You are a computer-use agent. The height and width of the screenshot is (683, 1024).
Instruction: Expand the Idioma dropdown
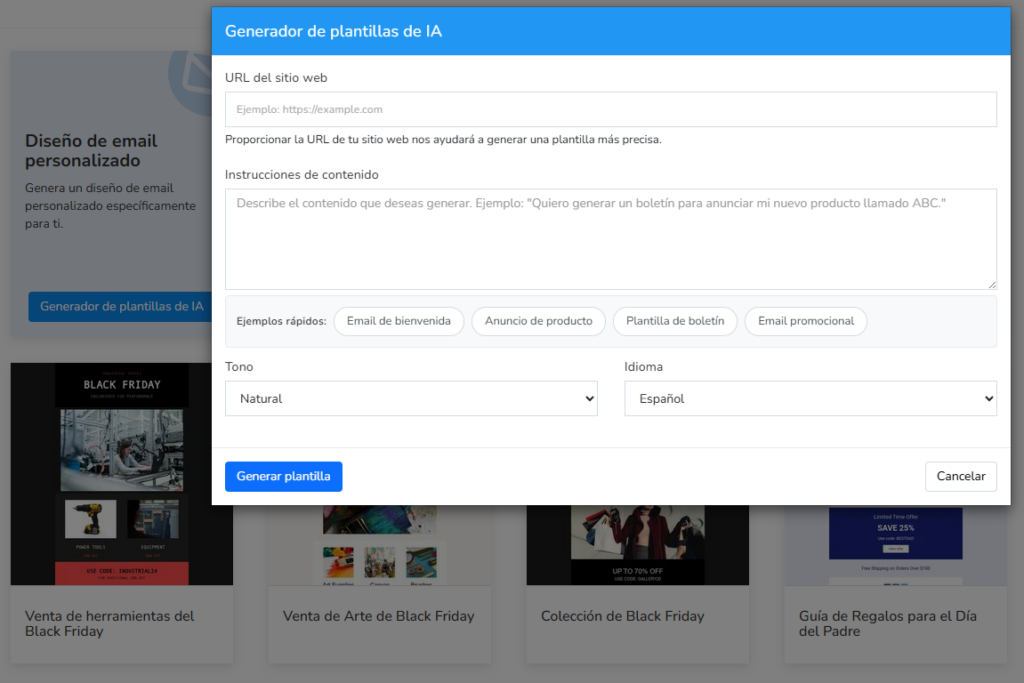[810, 398]
